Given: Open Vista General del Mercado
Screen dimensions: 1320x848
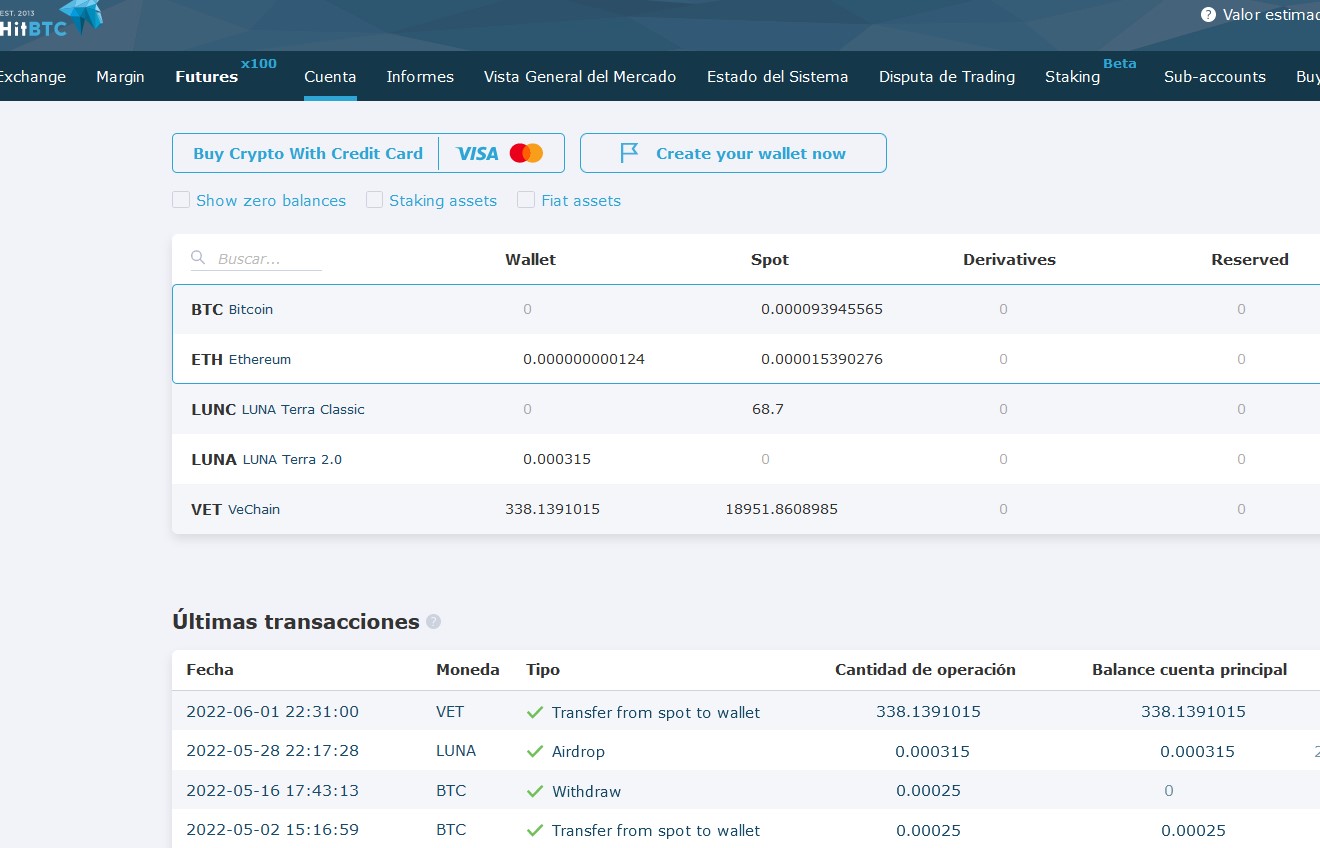Looking at the screenshot, I should pos(580,77).
